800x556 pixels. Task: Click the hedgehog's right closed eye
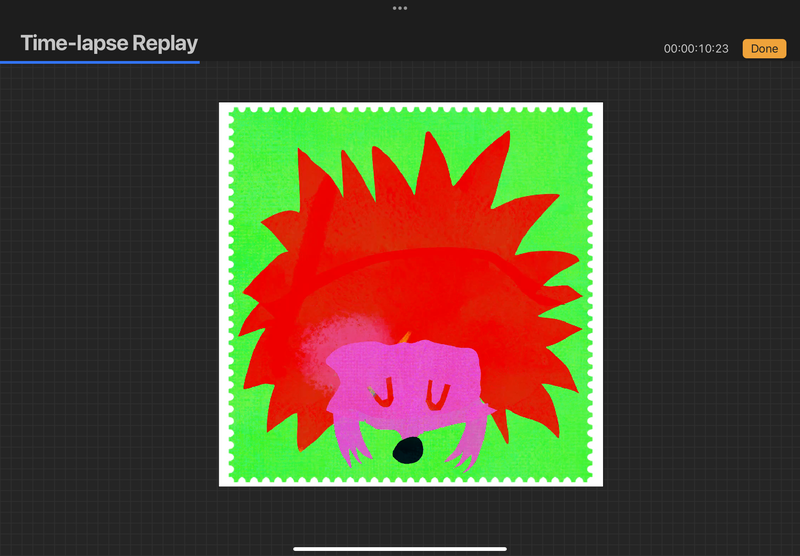(x=437, y=396)
